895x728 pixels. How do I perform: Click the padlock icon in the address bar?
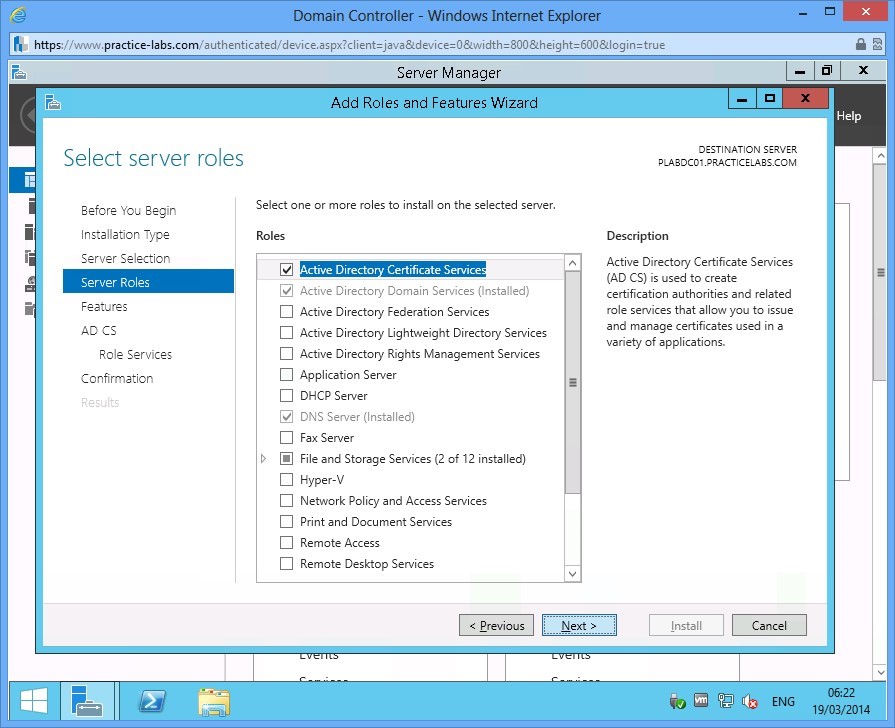(860, 45)
